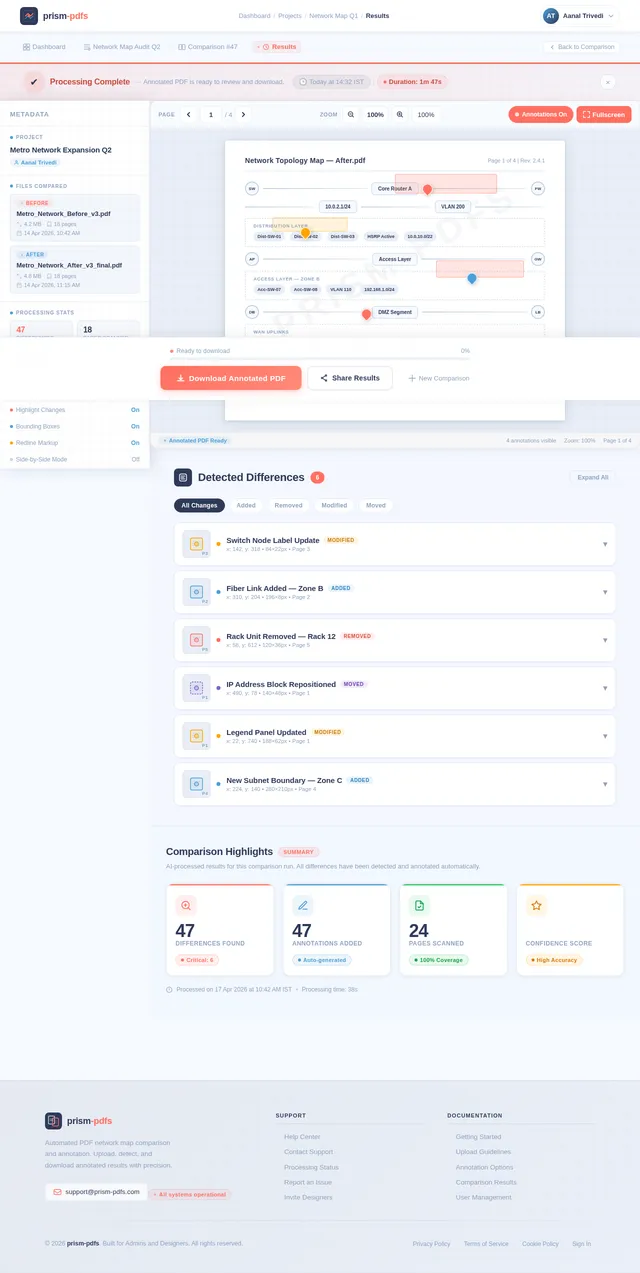
Task: Click the page number input field
Action: click(211, 115)
